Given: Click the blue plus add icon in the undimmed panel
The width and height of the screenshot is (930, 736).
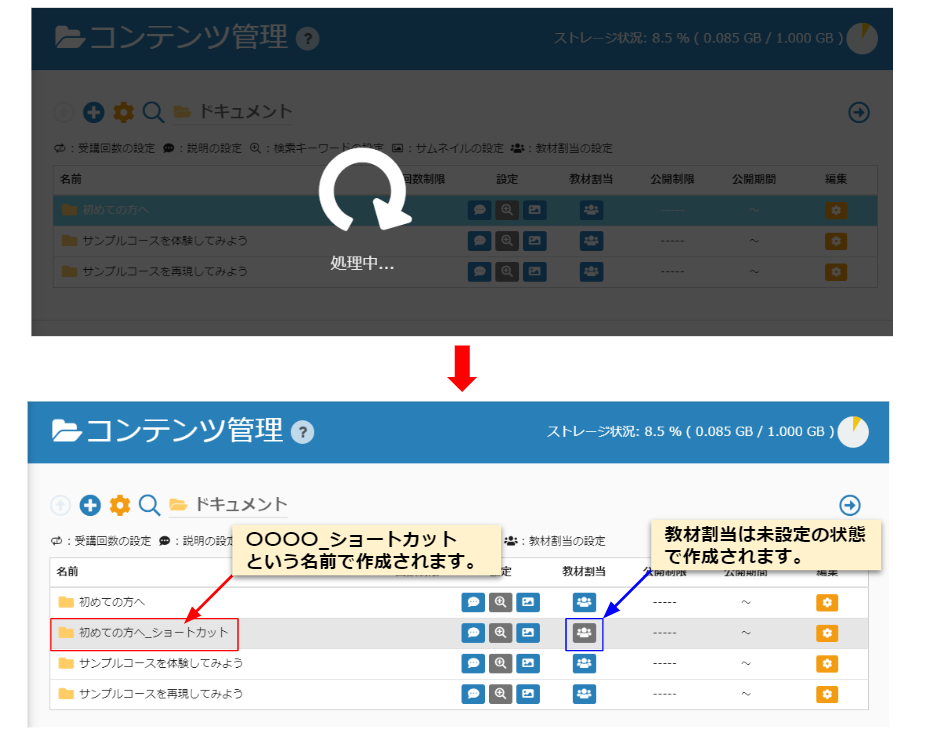Looking at the screenshot, I should coord(91,505).
